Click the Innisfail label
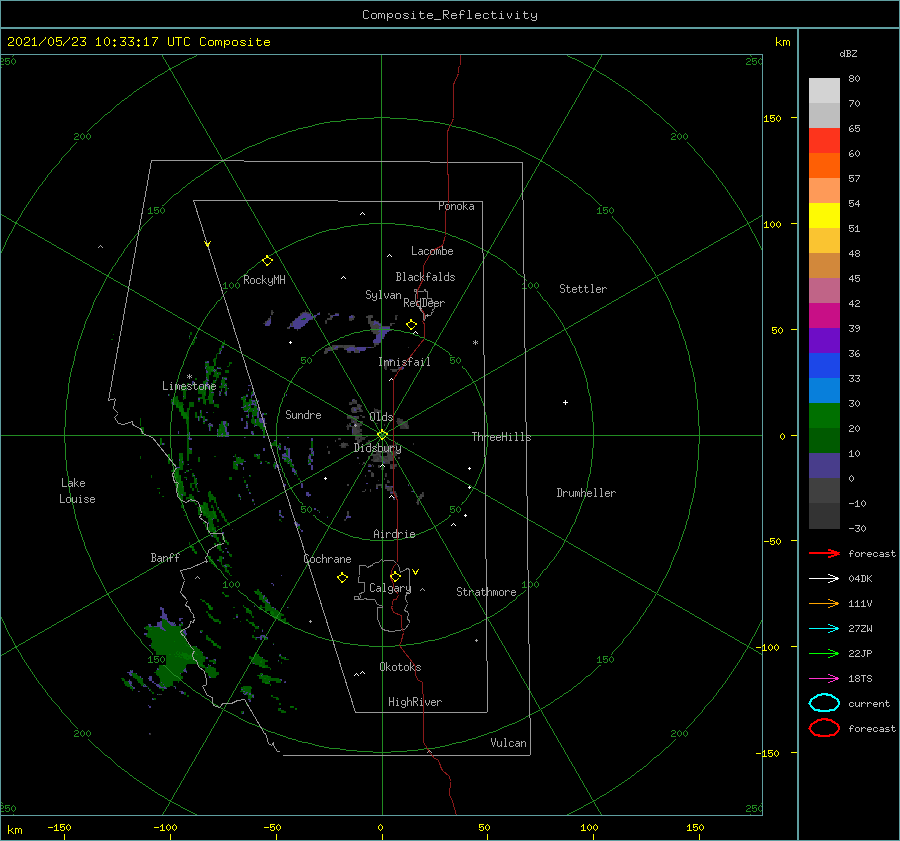 click(x=404, y=362)
